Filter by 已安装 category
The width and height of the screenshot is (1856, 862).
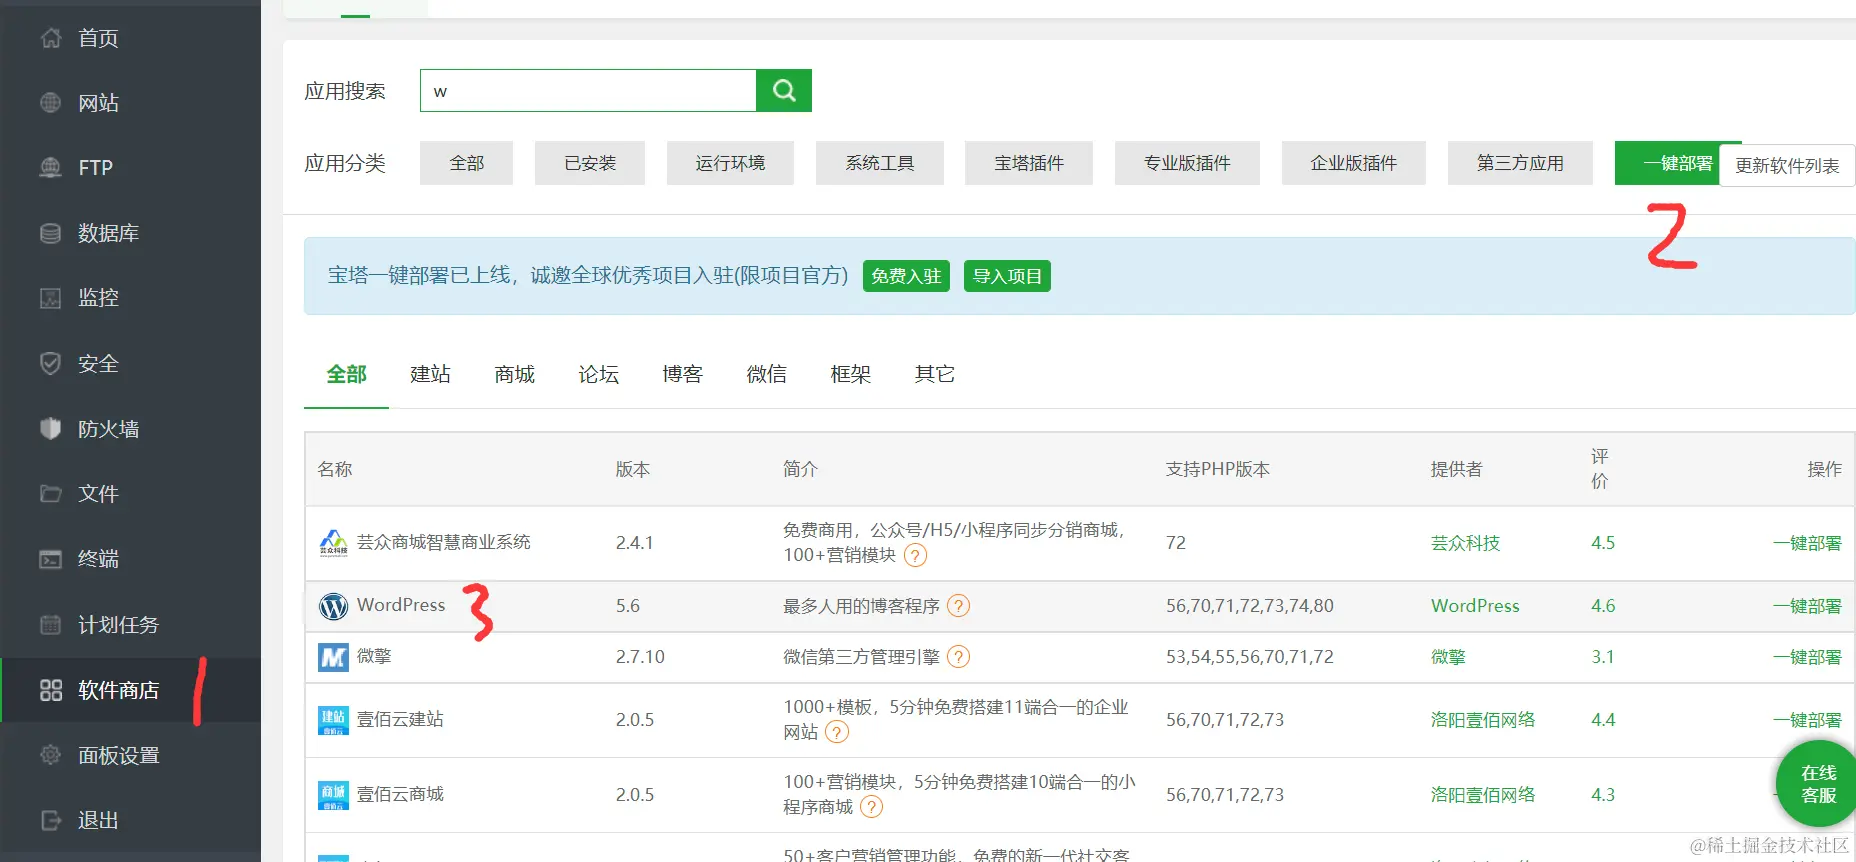pos(590,163)
